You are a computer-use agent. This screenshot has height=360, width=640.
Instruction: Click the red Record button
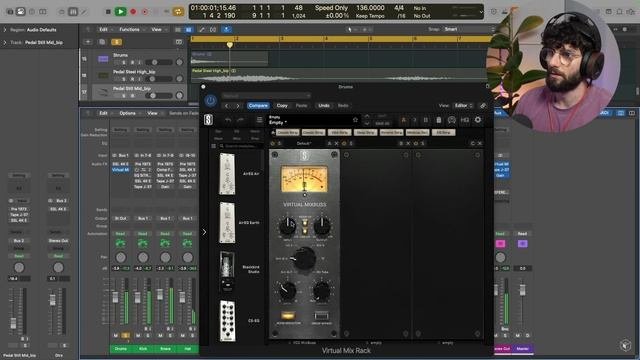(133, 12)
